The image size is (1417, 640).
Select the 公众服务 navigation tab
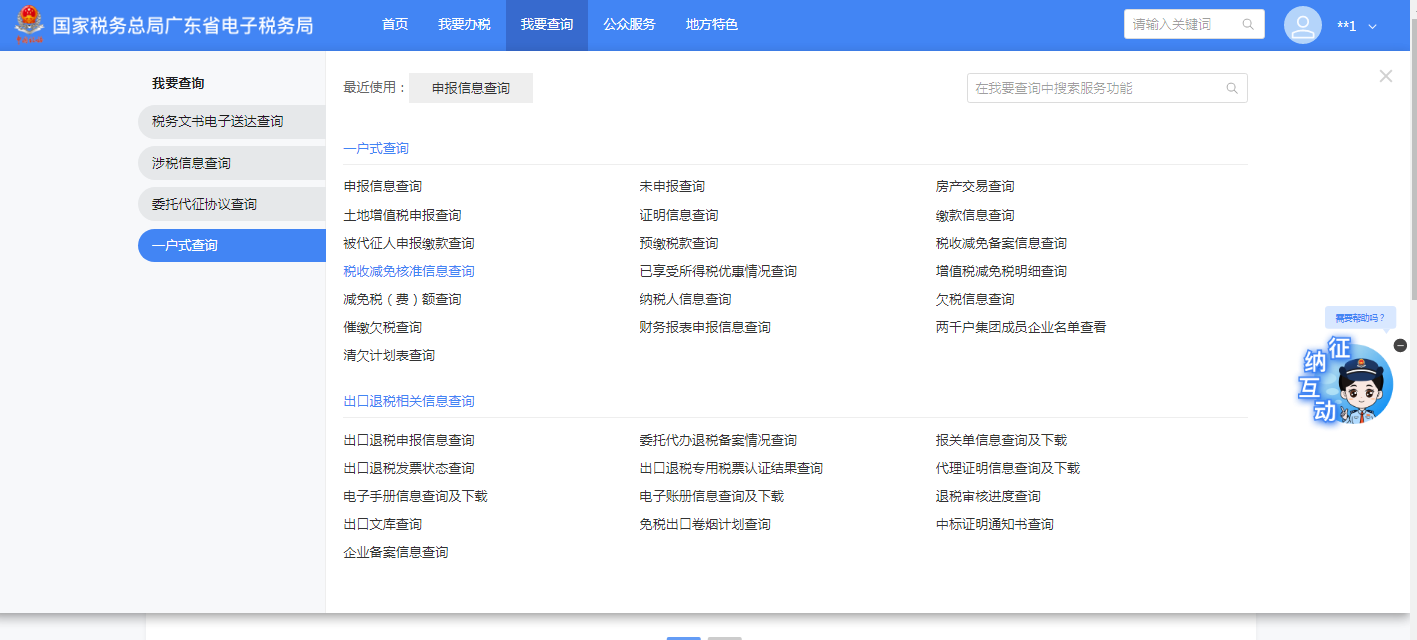point(629,25)
